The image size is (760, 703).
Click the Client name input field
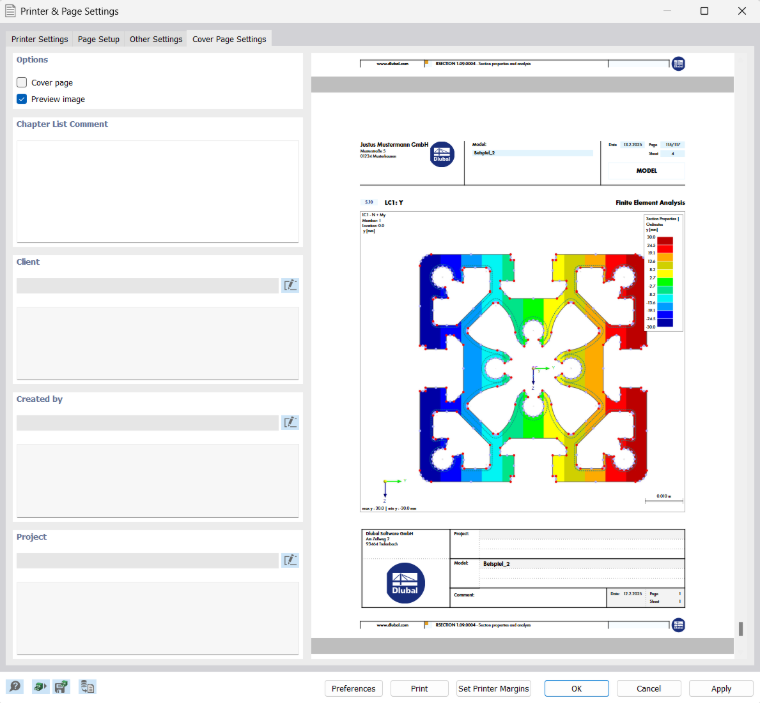147,285
